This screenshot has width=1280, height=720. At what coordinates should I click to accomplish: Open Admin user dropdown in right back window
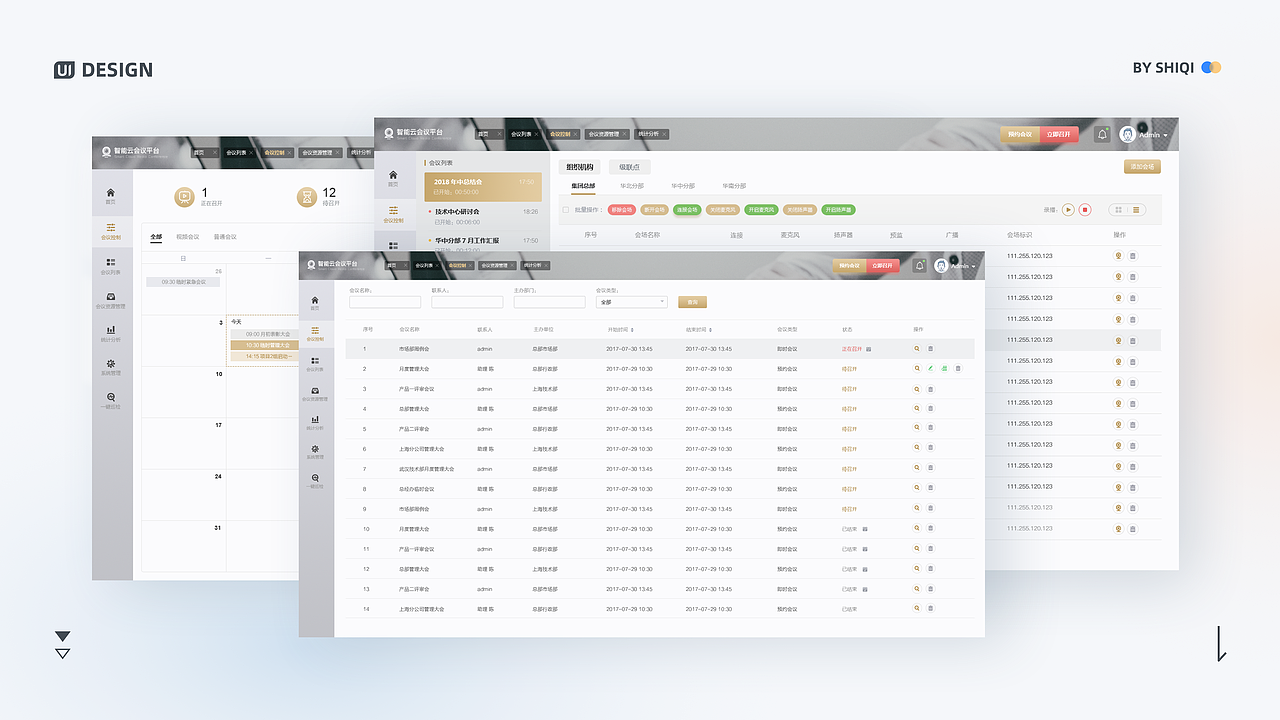click(1143, 134)
